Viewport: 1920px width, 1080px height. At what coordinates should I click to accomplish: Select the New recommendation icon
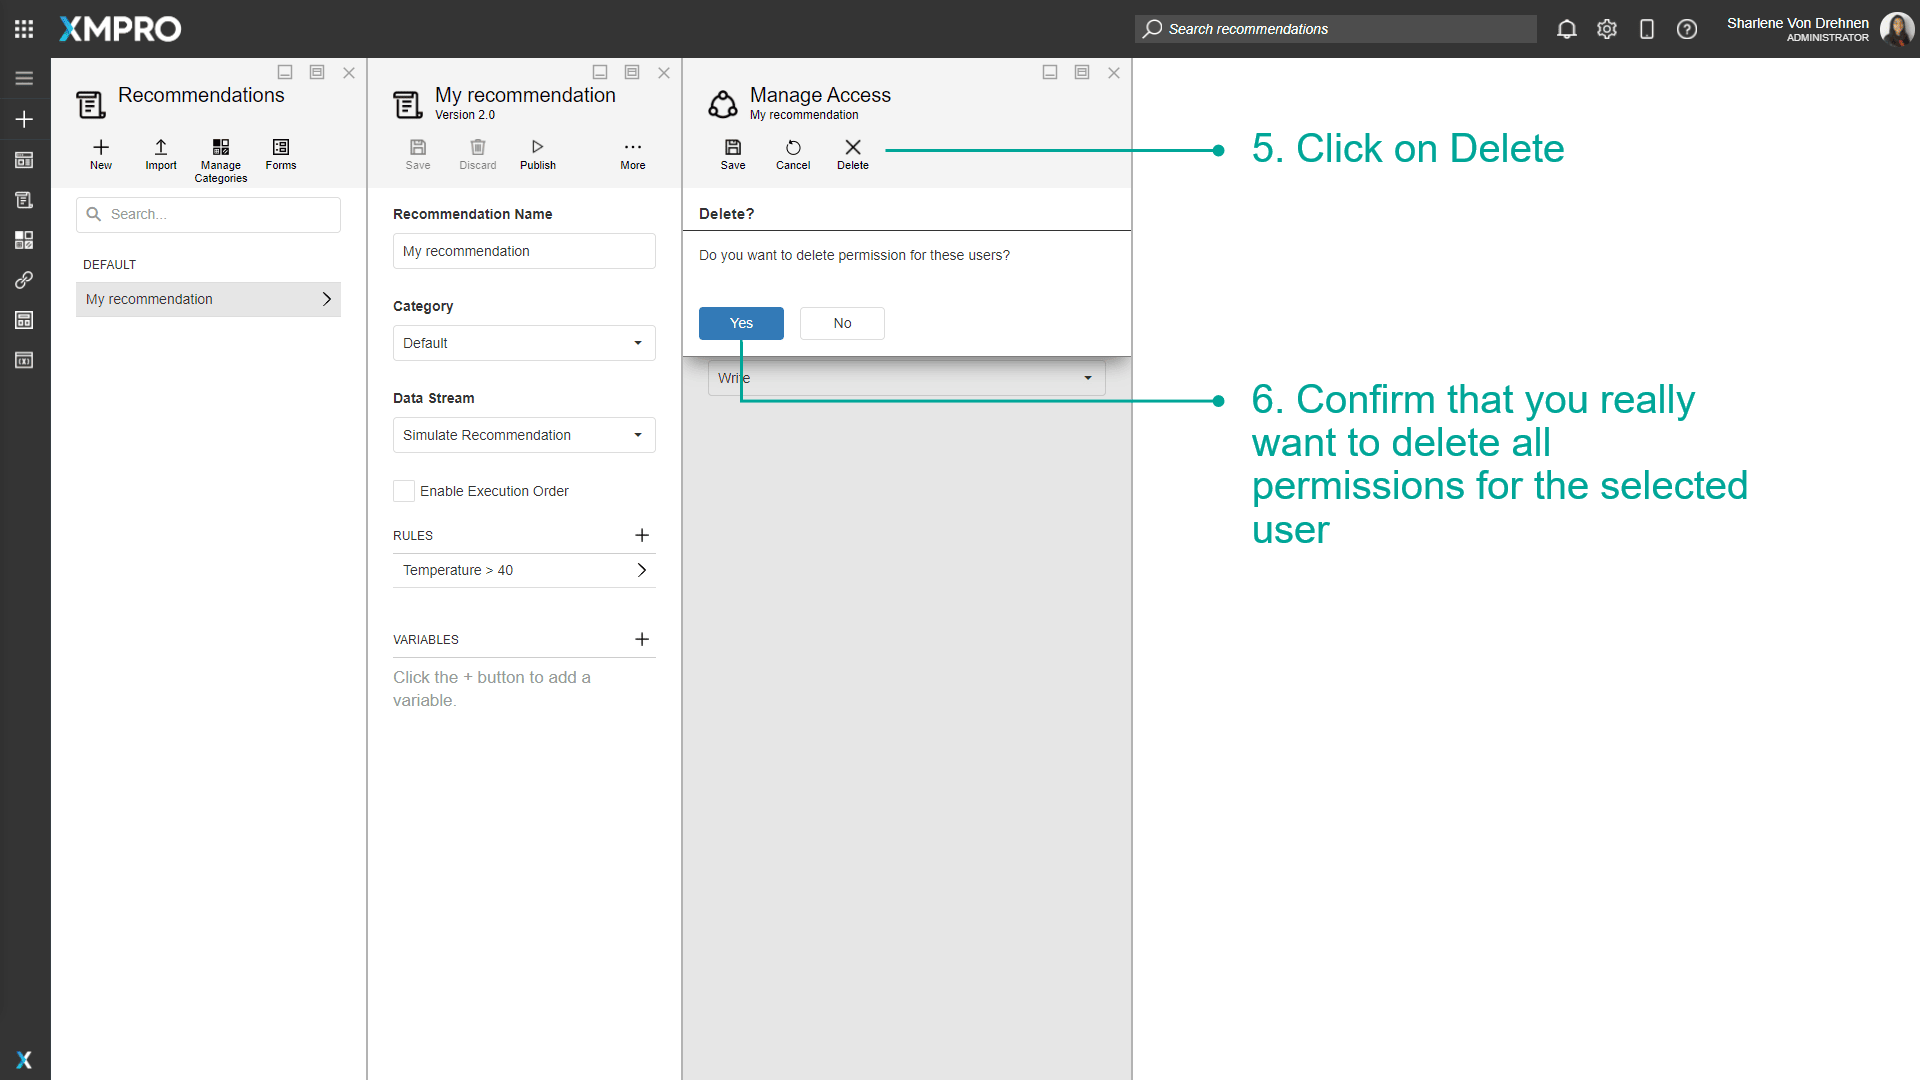[100, 153]
